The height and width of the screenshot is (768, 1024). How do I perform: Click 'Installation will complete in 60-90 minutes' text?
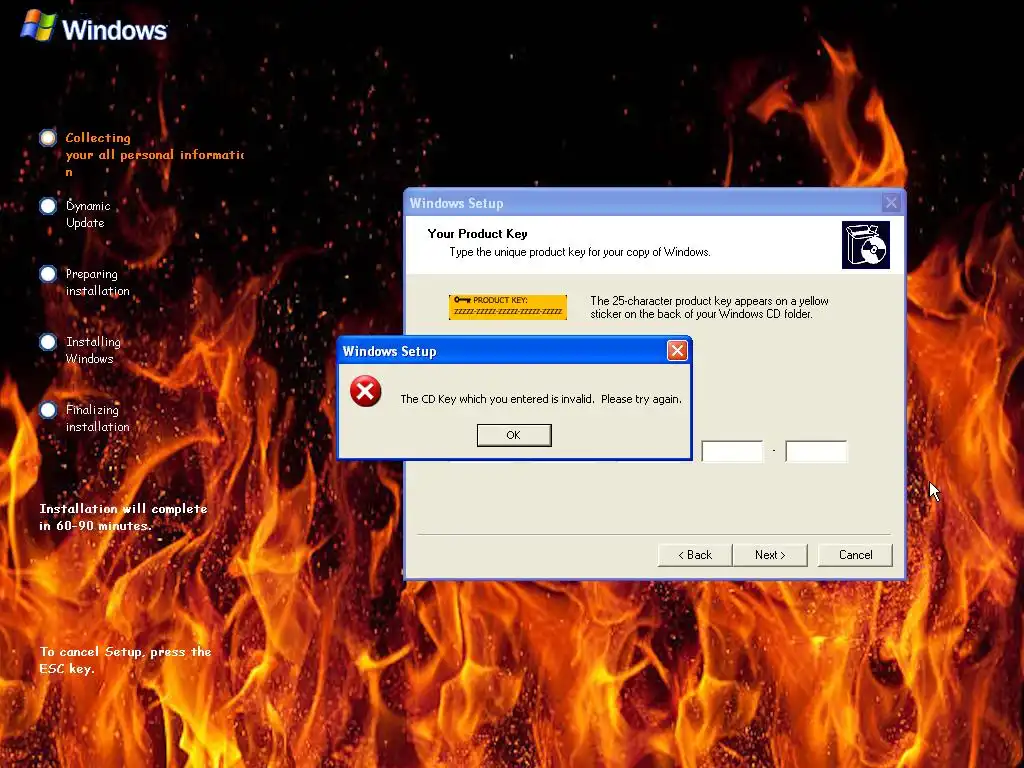click(x=123, y=517)
